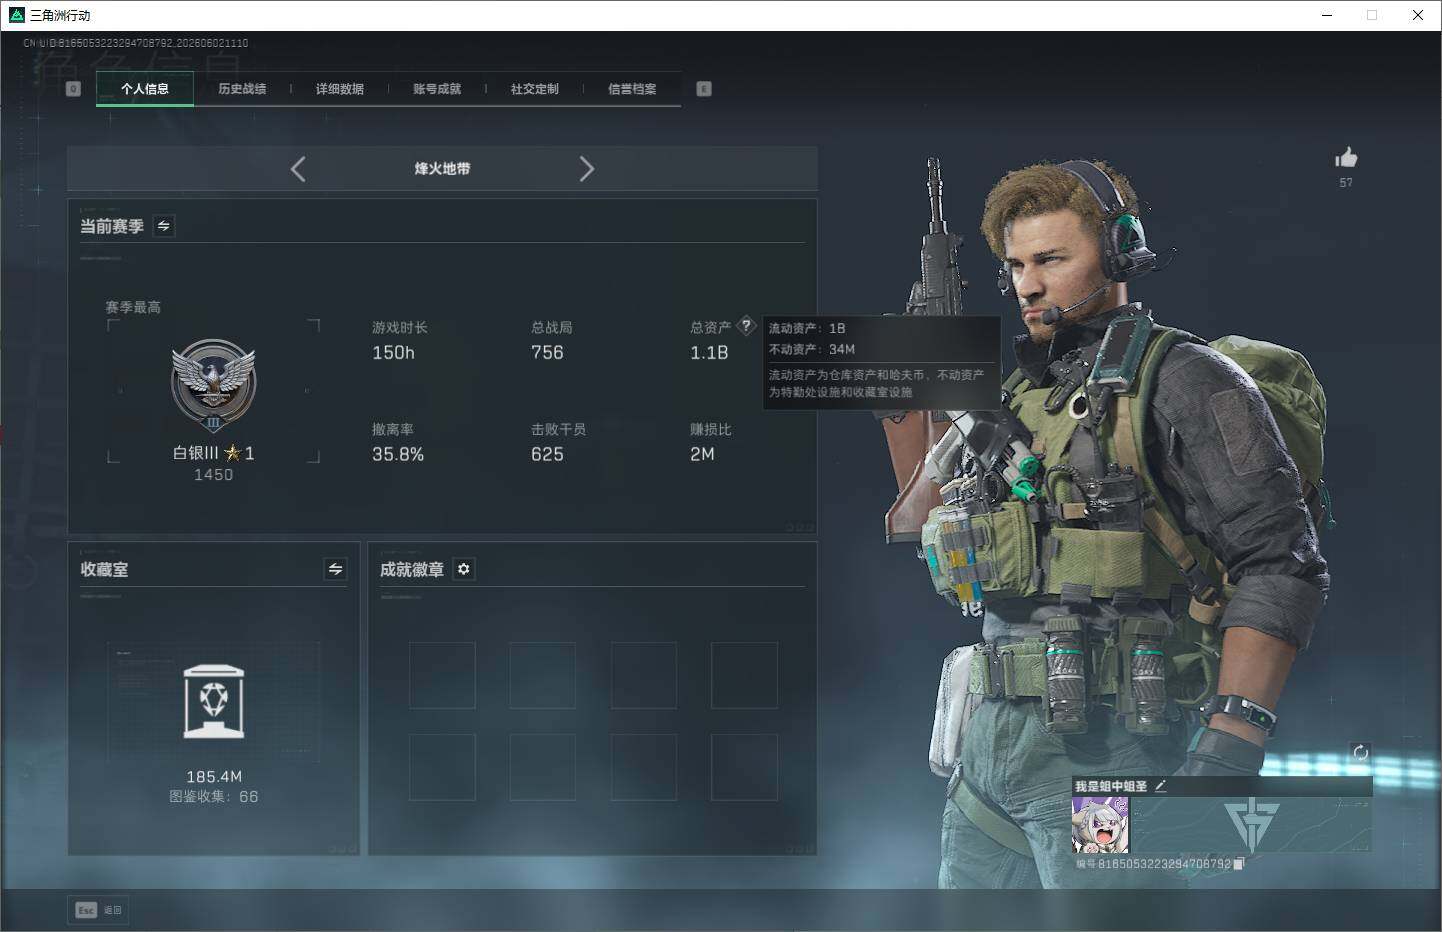Click the 流动资产: 1B tooltip line
Screen dimensions: 1442x932
coord(807,328)
